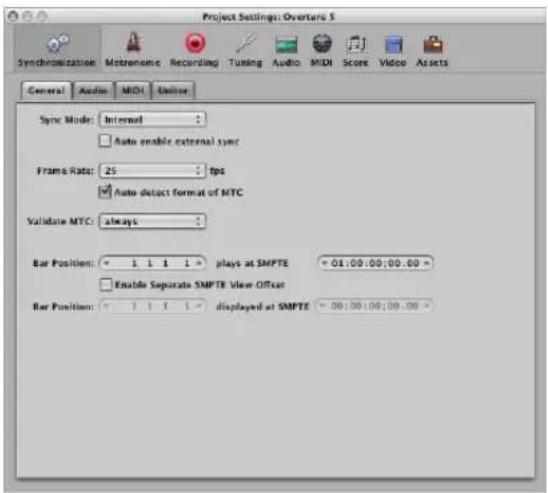Viewport: 548px width, 493px height.
Task: Open the Synchronization settings pane
Action: click(57, 50)
